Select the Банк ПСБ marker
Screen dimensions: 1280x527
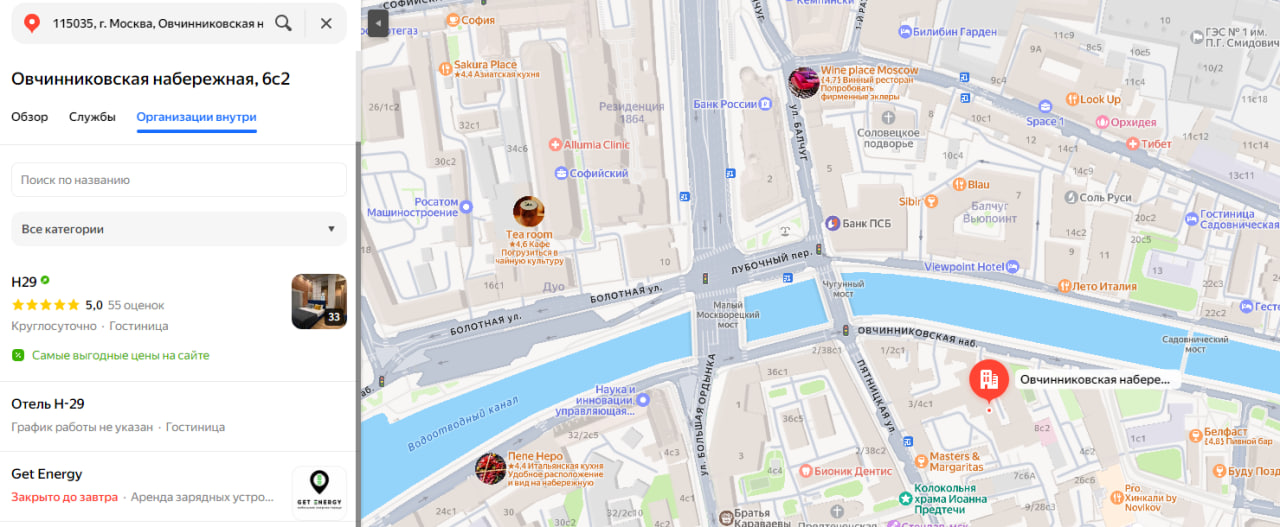831,223
